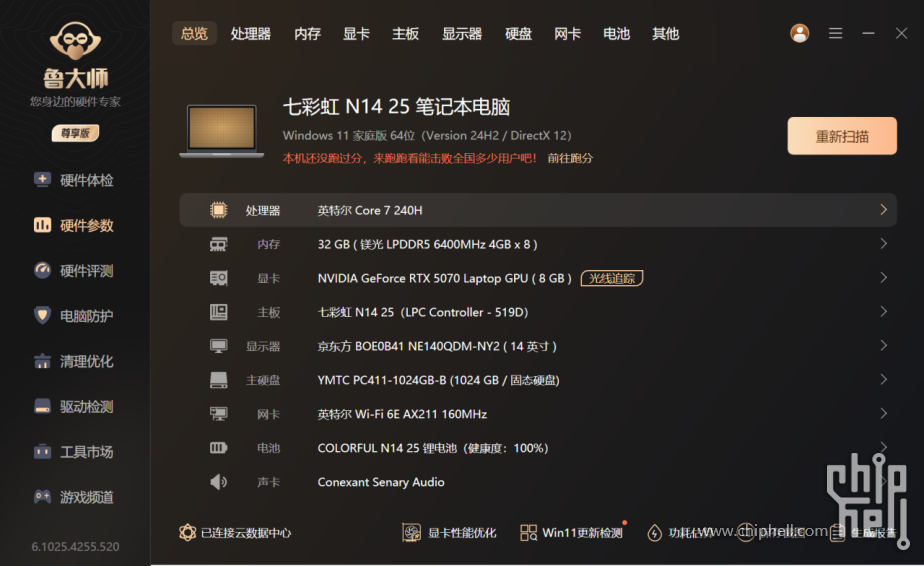Click the processor chip icon
Screen dimensions: 924x566
click(x=219, y=210)
